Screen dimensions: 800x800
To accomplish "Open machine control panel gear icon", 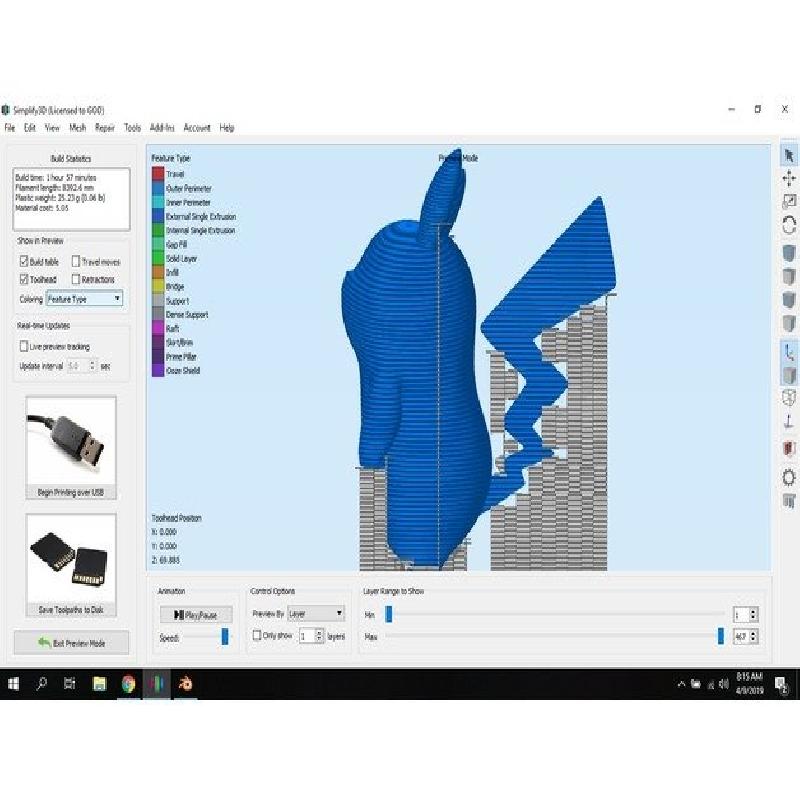I will click(789, 478).
